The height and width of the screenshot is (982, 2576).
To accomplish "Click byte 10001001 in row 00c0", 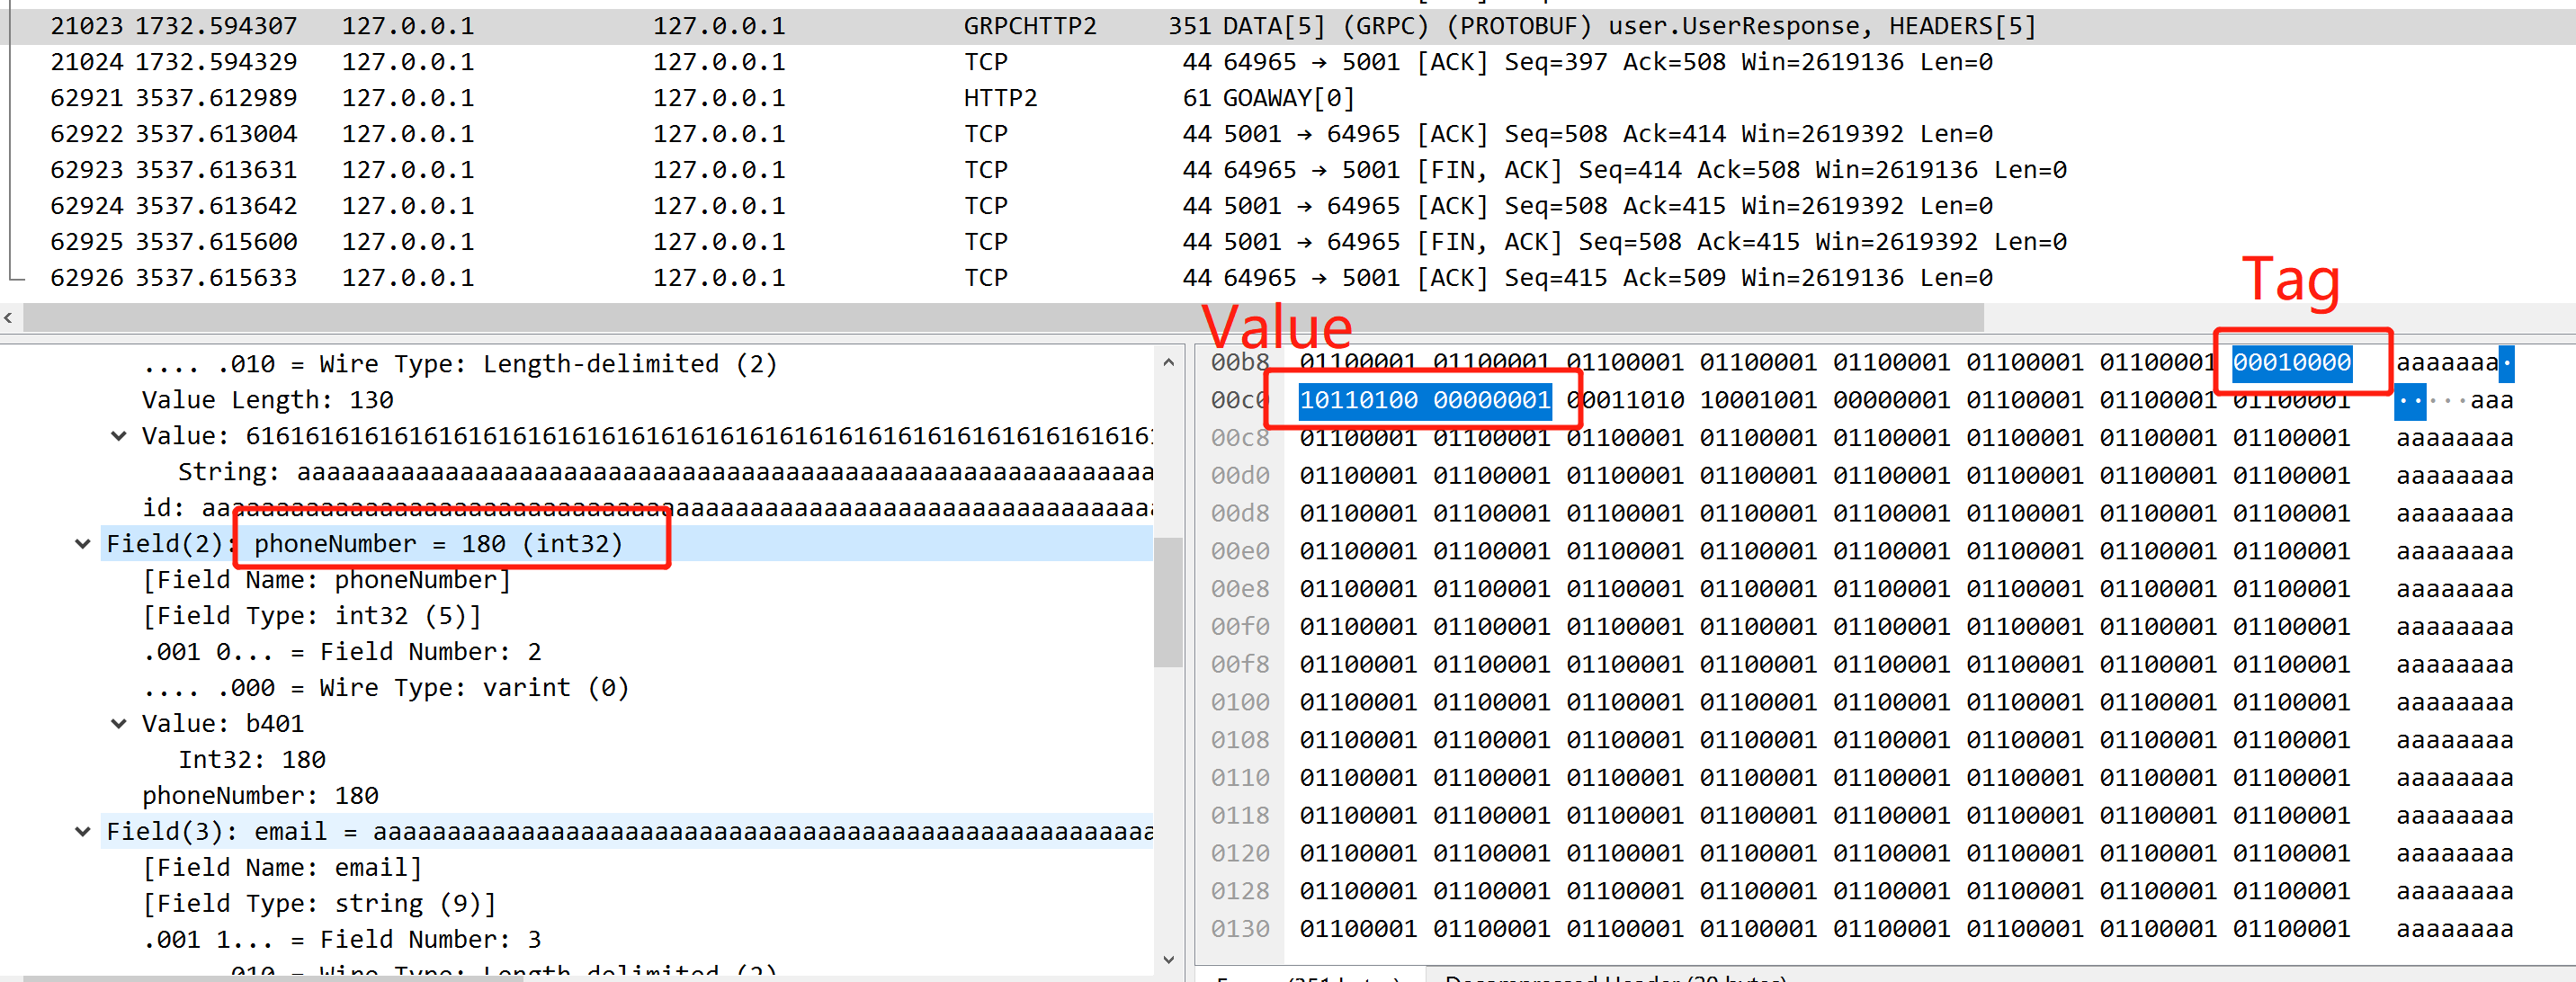I will coord(1758,401).
